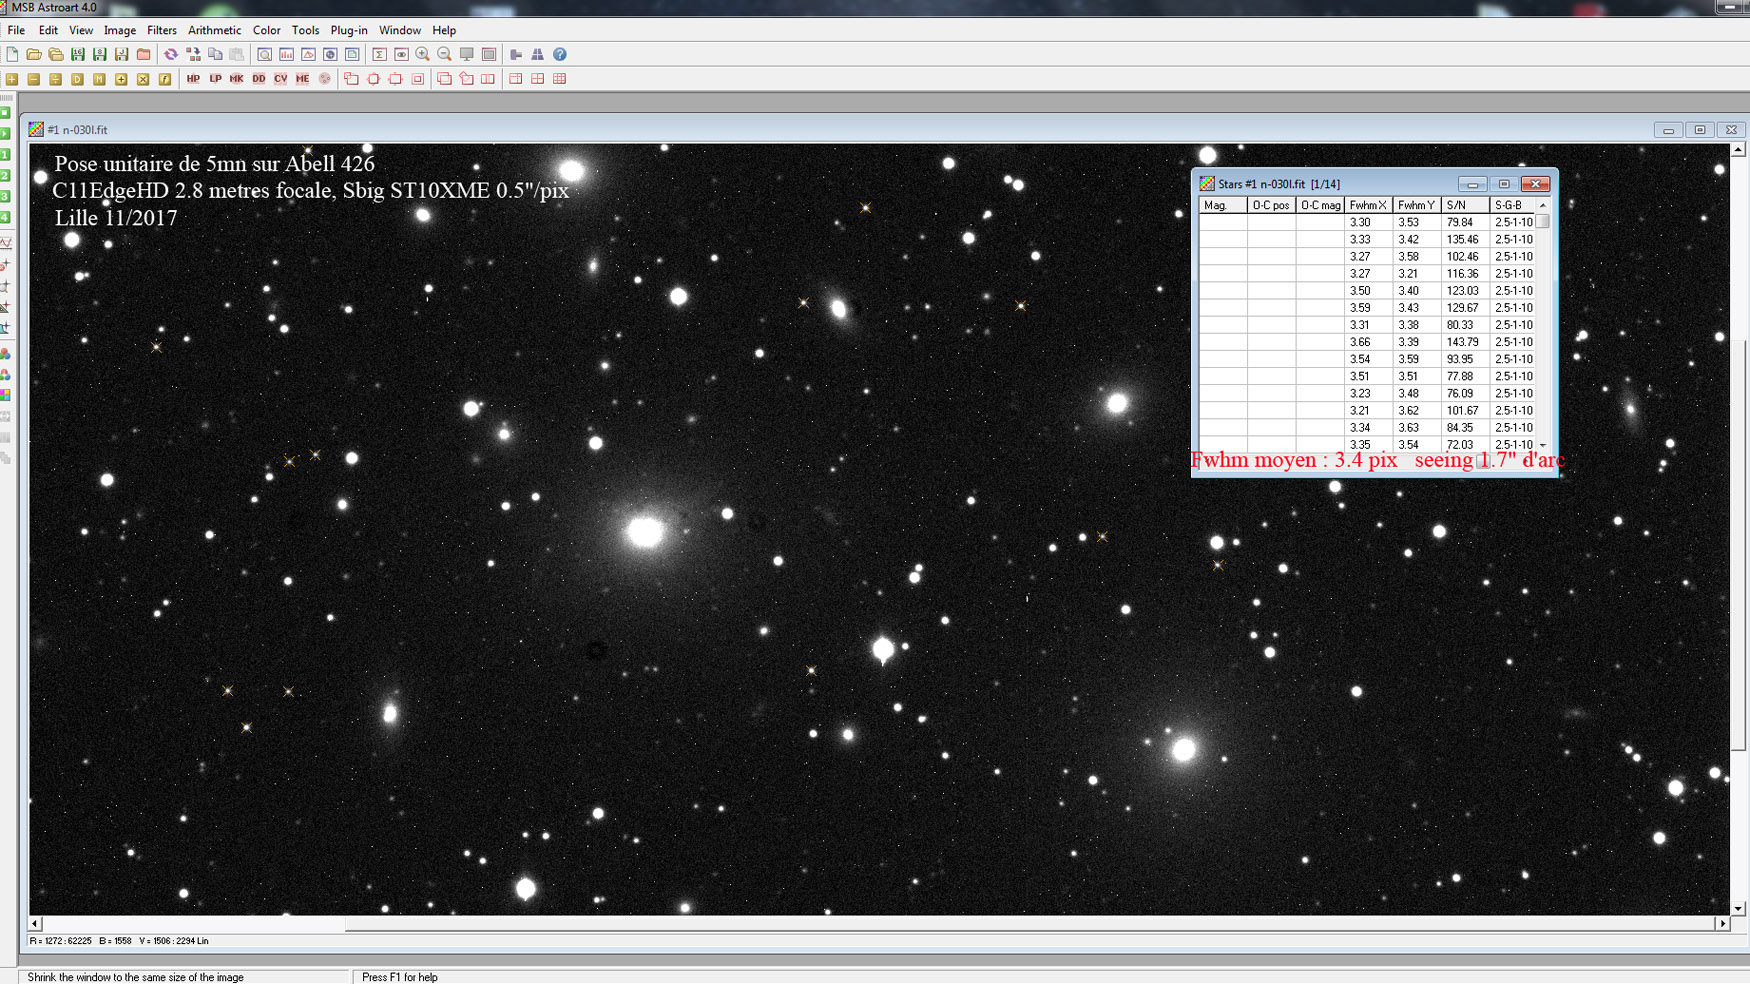The height and width of the screenshot is (984, 1750).
Task: Open the Image menu
Action: click(120, 30)
